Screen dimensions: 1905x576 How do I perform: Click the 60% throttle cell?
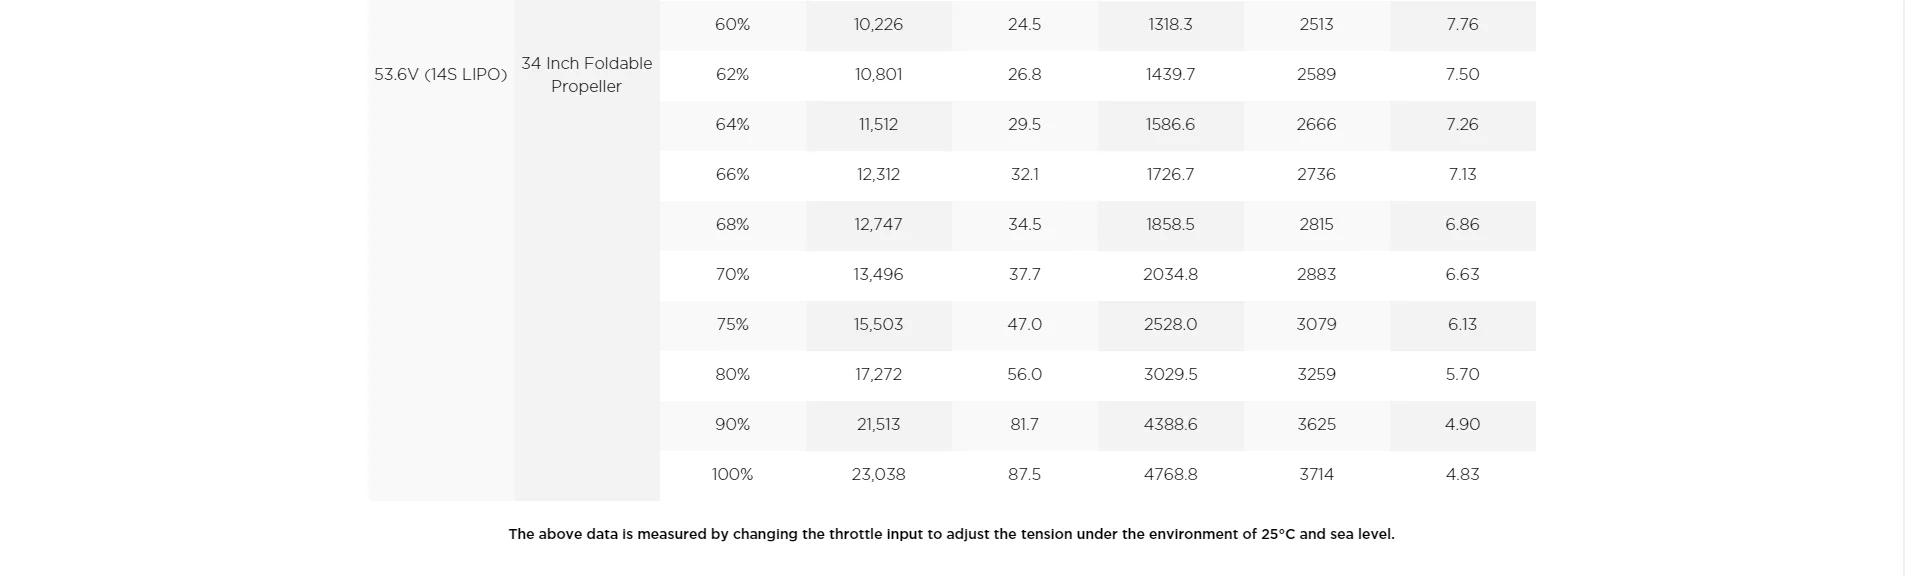tap(733, 25)
